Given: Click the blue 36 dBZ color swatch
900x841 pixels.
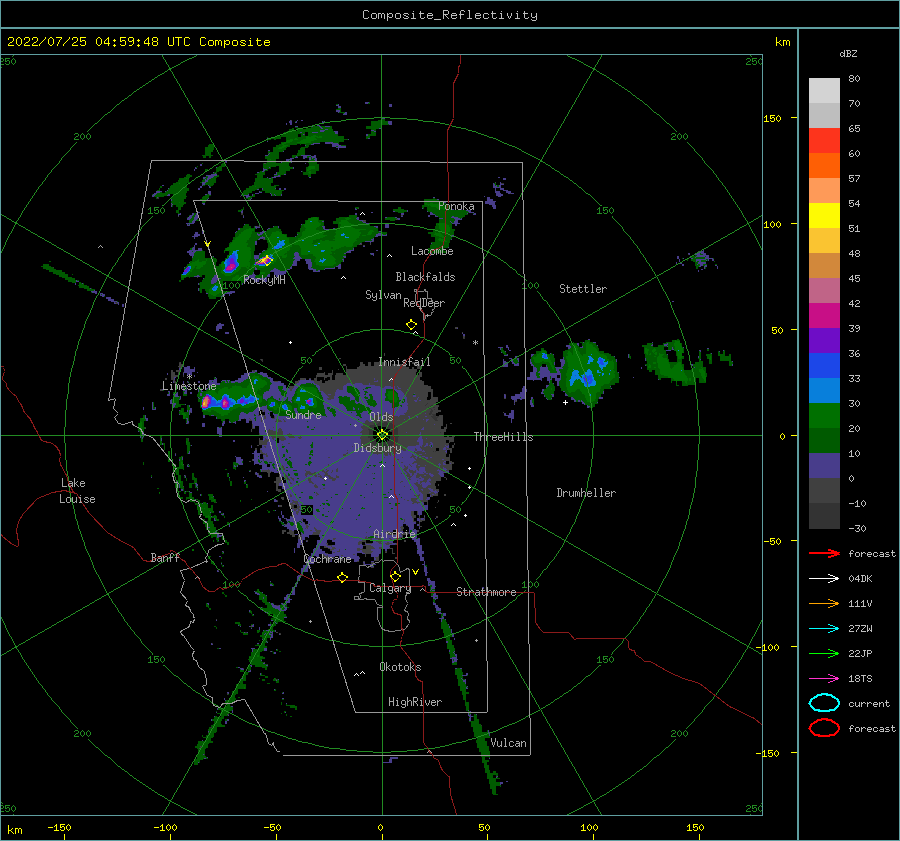Looking at the screenshot, I should (x=824, y=365).
